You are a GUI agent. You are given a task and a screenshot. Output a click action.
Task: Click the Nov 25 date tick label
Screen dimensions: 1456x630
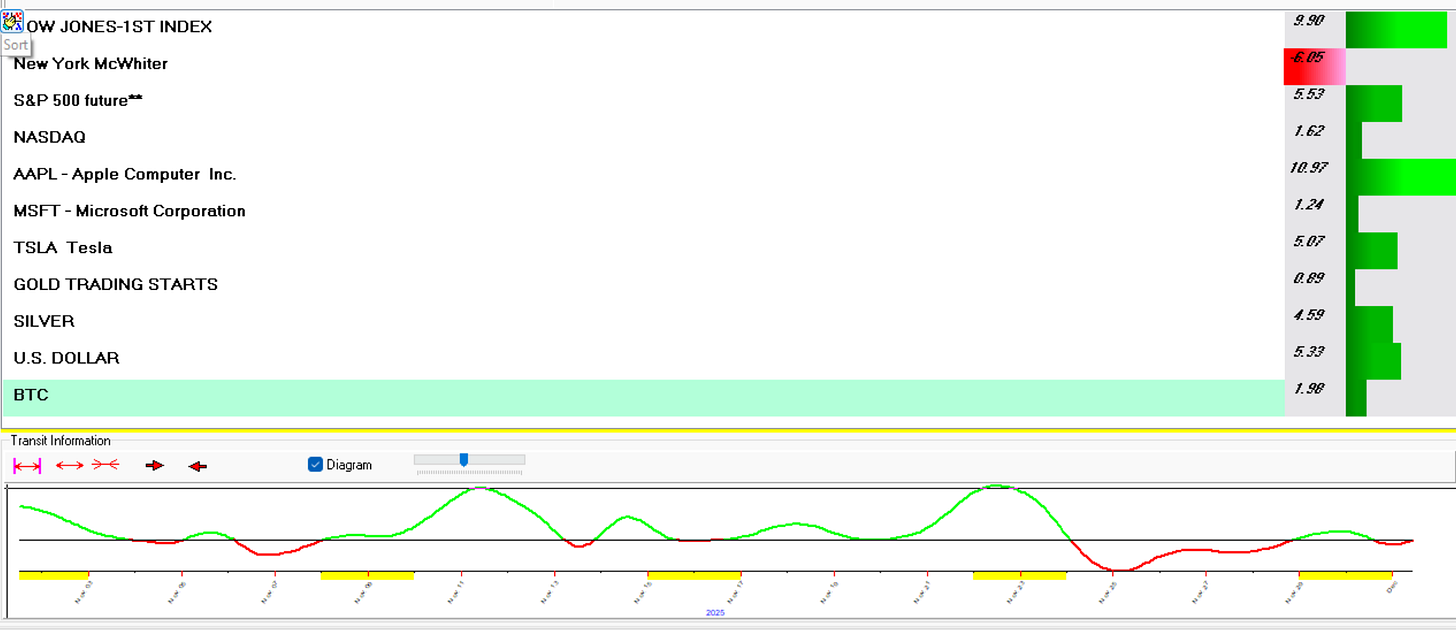(x=1108, y=590)
